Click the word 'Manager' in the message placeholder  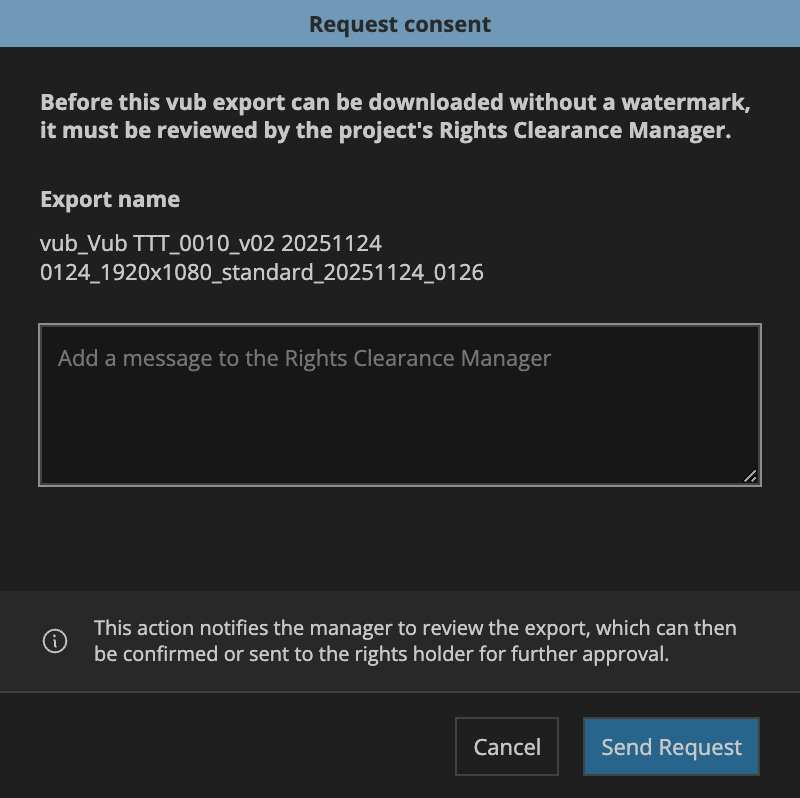click(x=506, y=358)
